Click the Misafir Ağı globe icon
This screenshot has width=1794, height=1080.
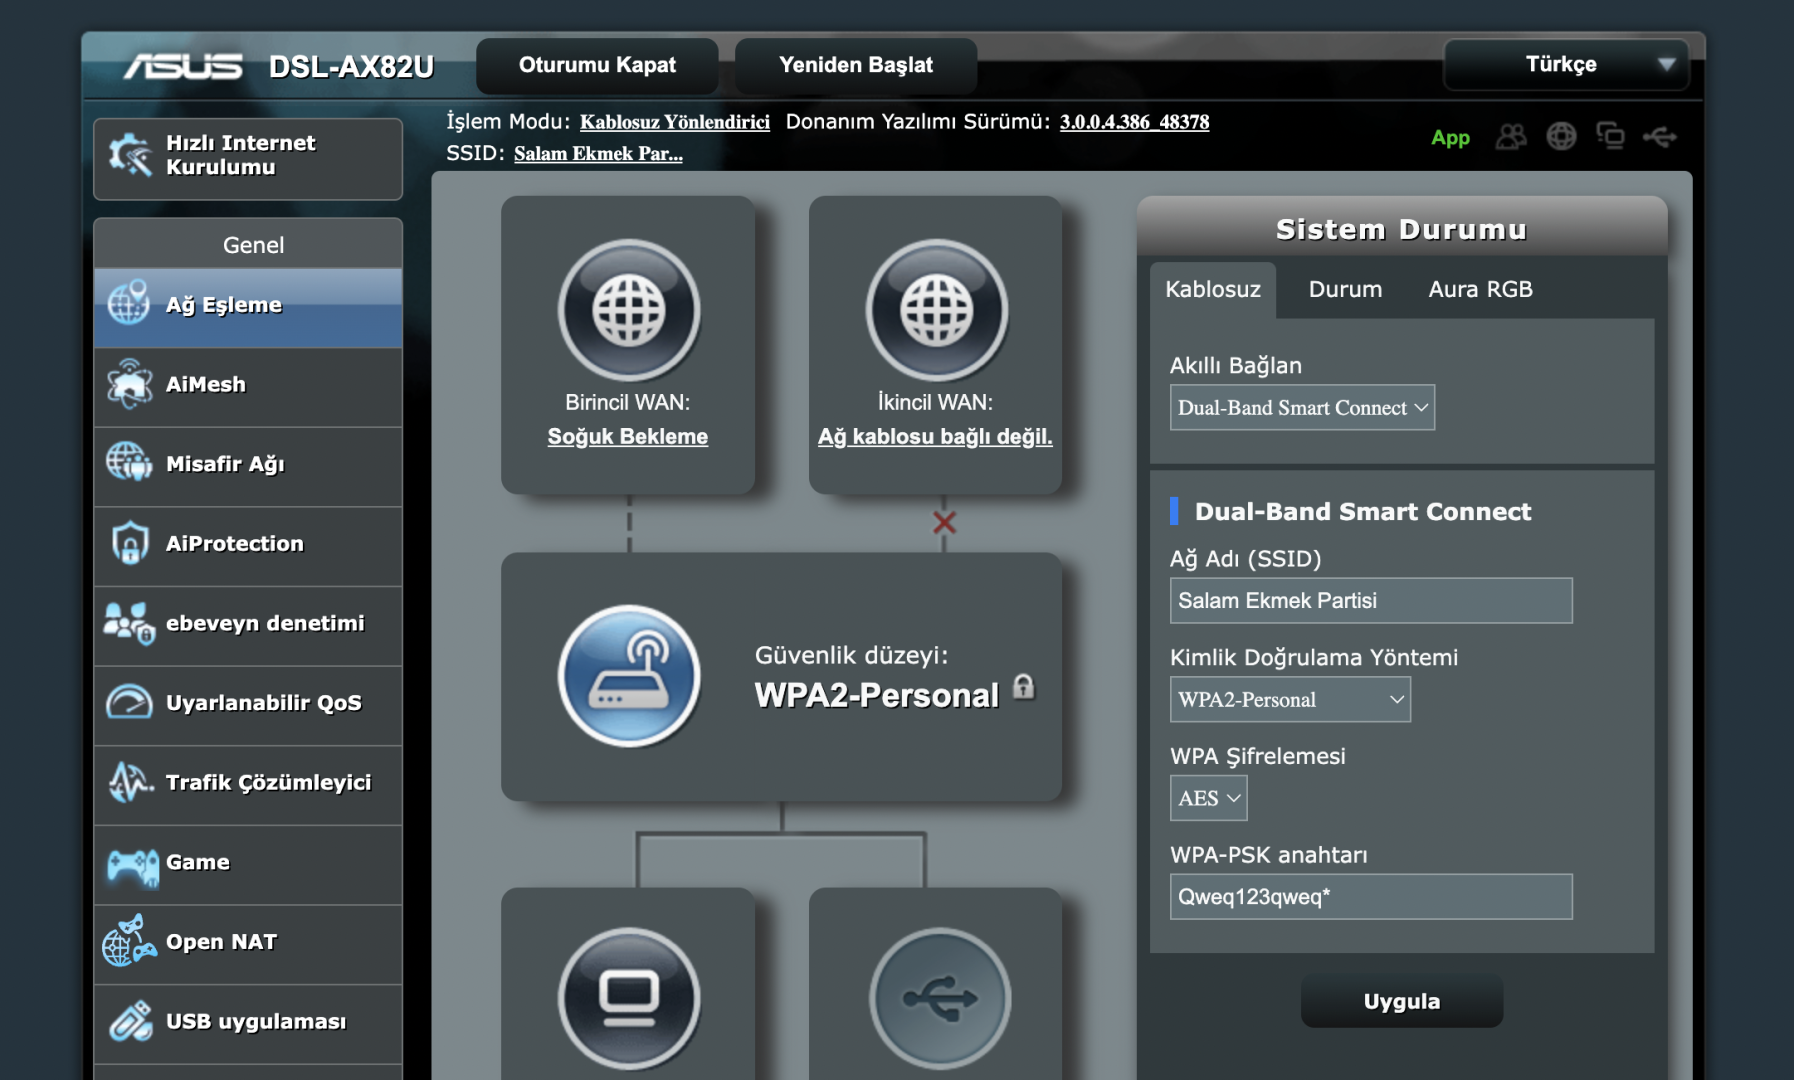click(129, 463)
